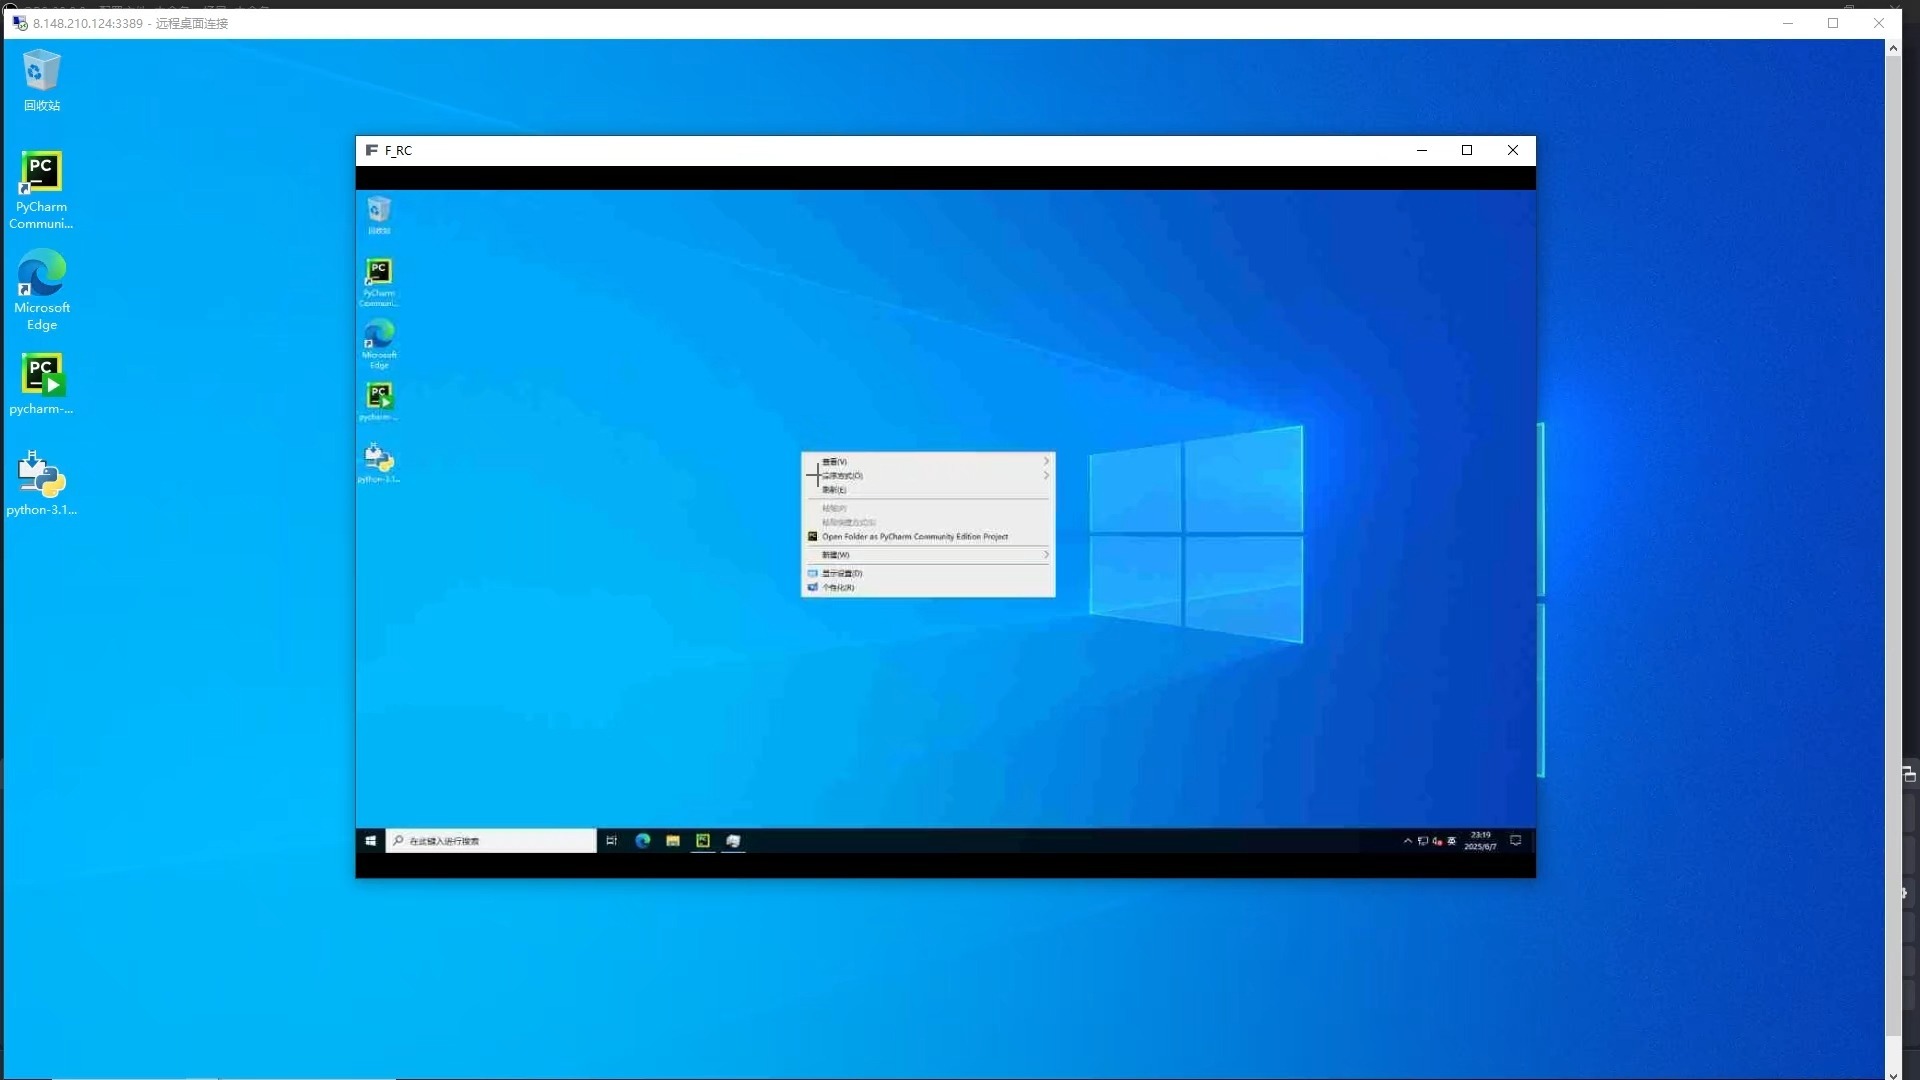Expand the 查看(V) submenu arrow

tap(1046, 462)
